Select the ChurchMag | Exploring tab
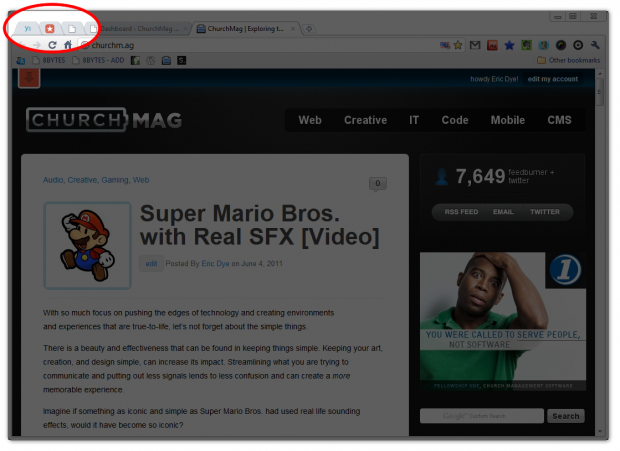Viewport: 620px width, 451px height. 244,28
